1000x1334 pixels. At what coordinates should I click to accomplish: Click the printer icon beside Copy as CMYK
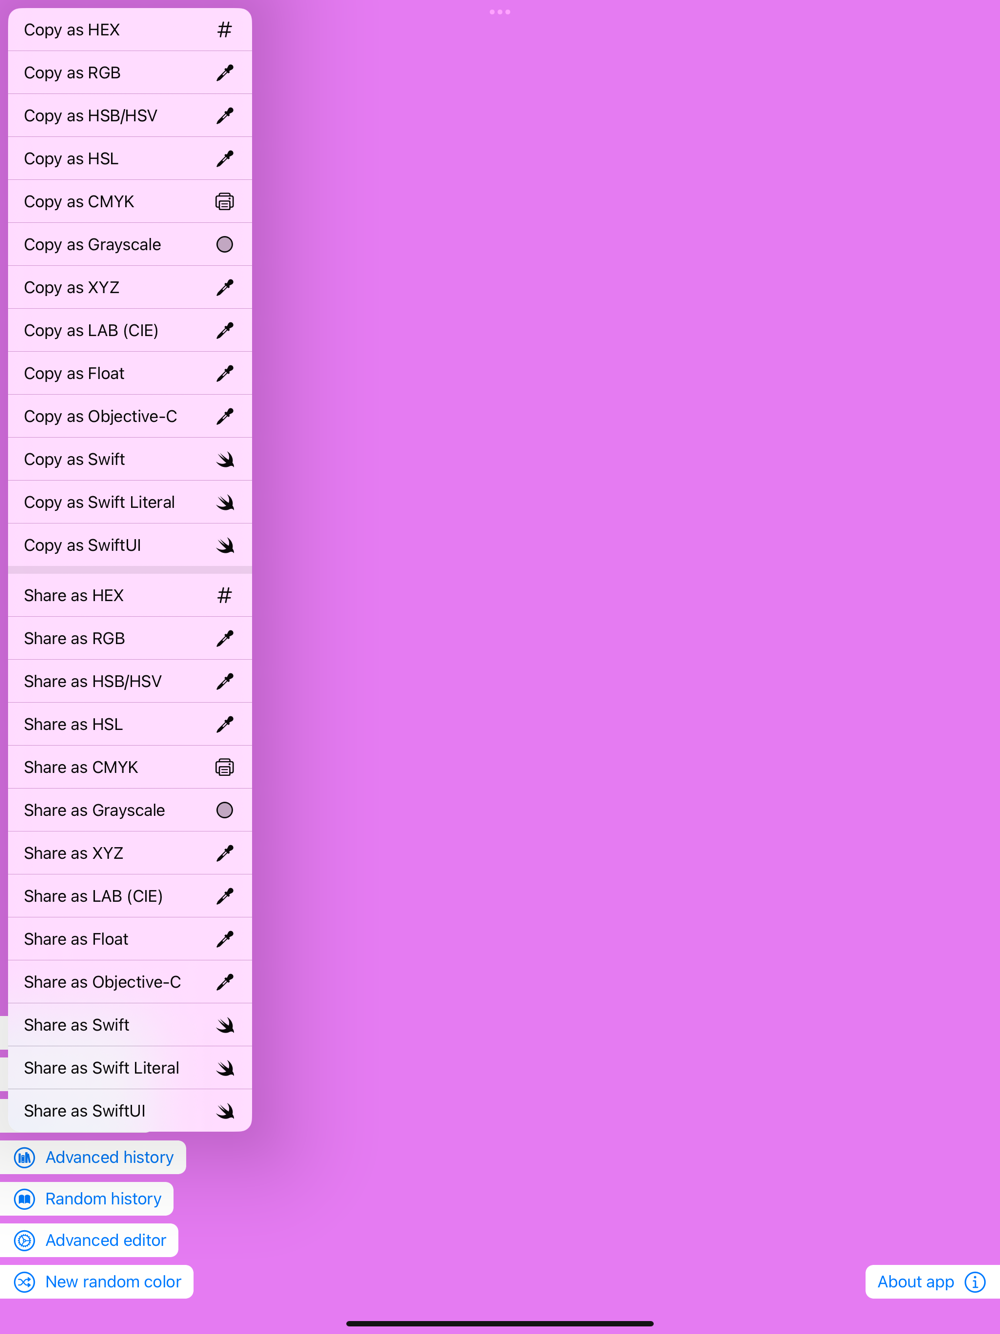point(225,202)
